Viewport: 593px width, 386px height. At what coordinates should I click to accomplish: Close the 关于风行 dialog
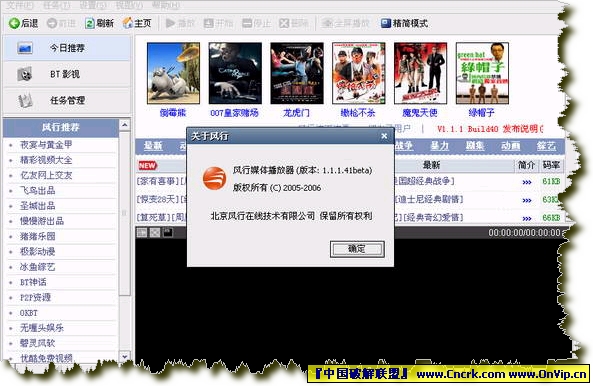[384, 136]
